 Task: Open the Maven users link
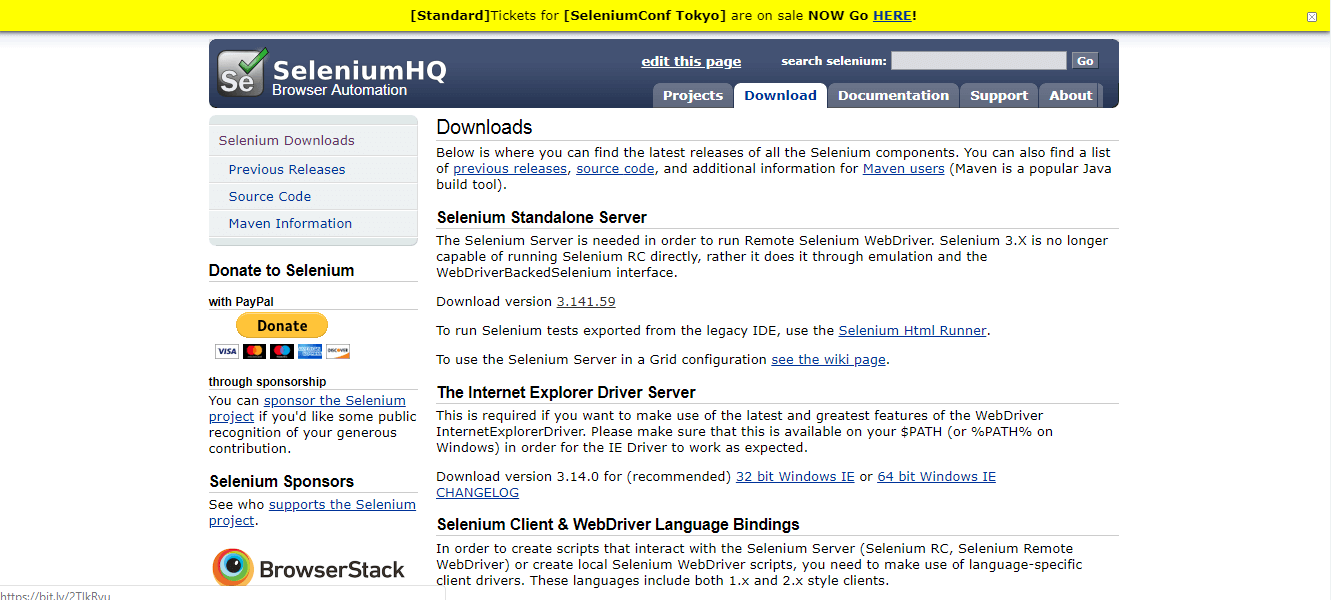click(x=903, y=169)
